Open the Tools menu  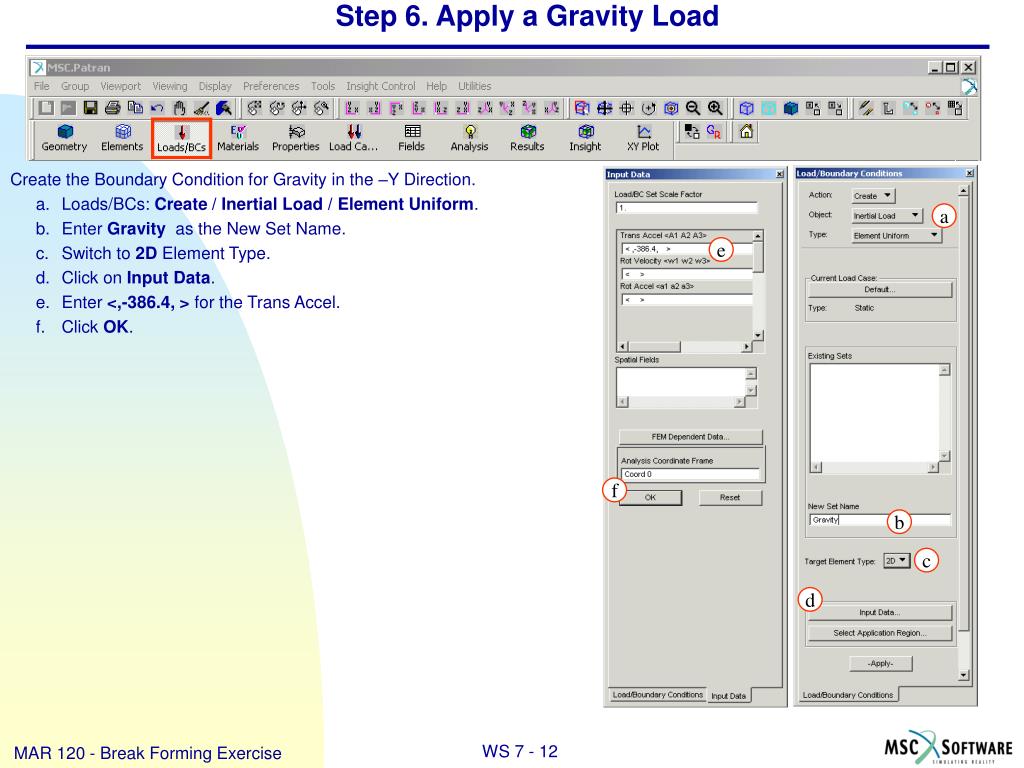[323, 86]
